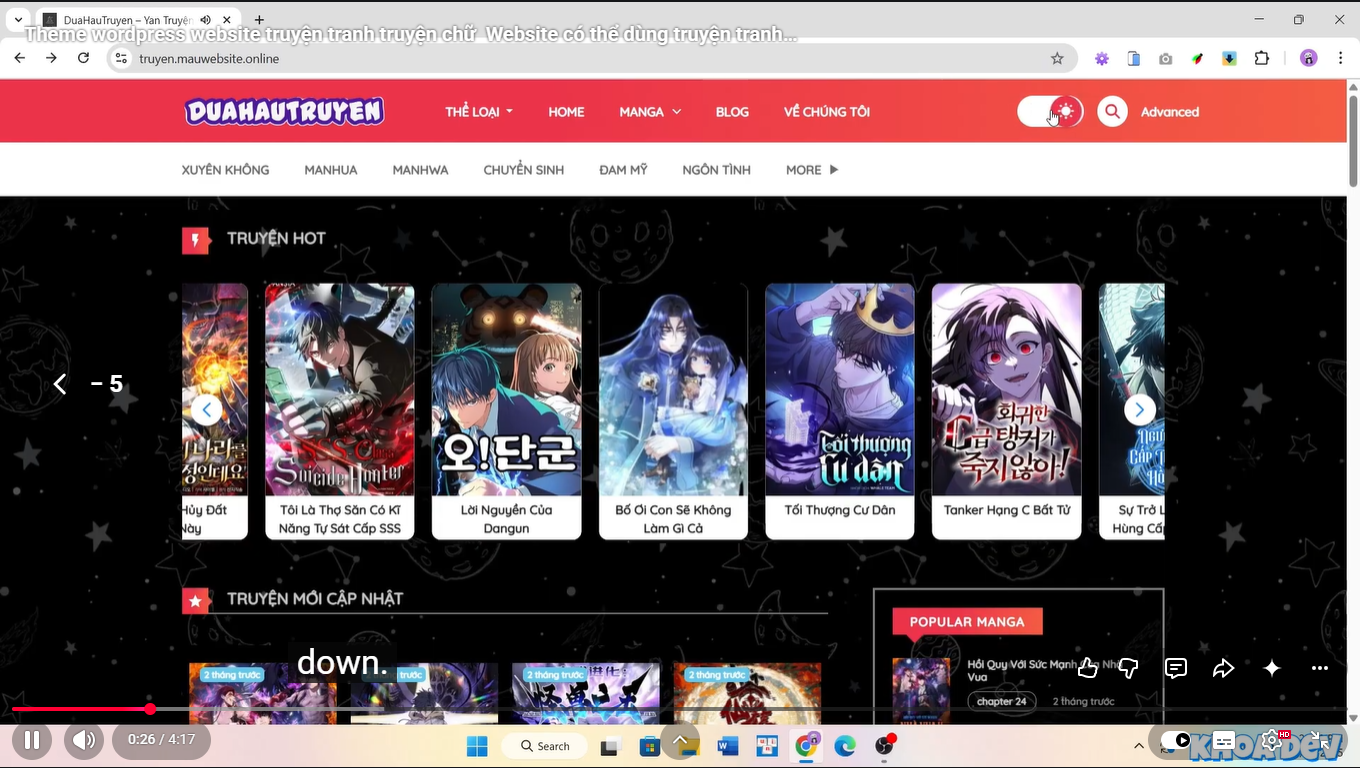This screenshot has width=1360, height=768.
Task: Click the DuaHauTruyen logo
Action: click(x=284, y=111)
